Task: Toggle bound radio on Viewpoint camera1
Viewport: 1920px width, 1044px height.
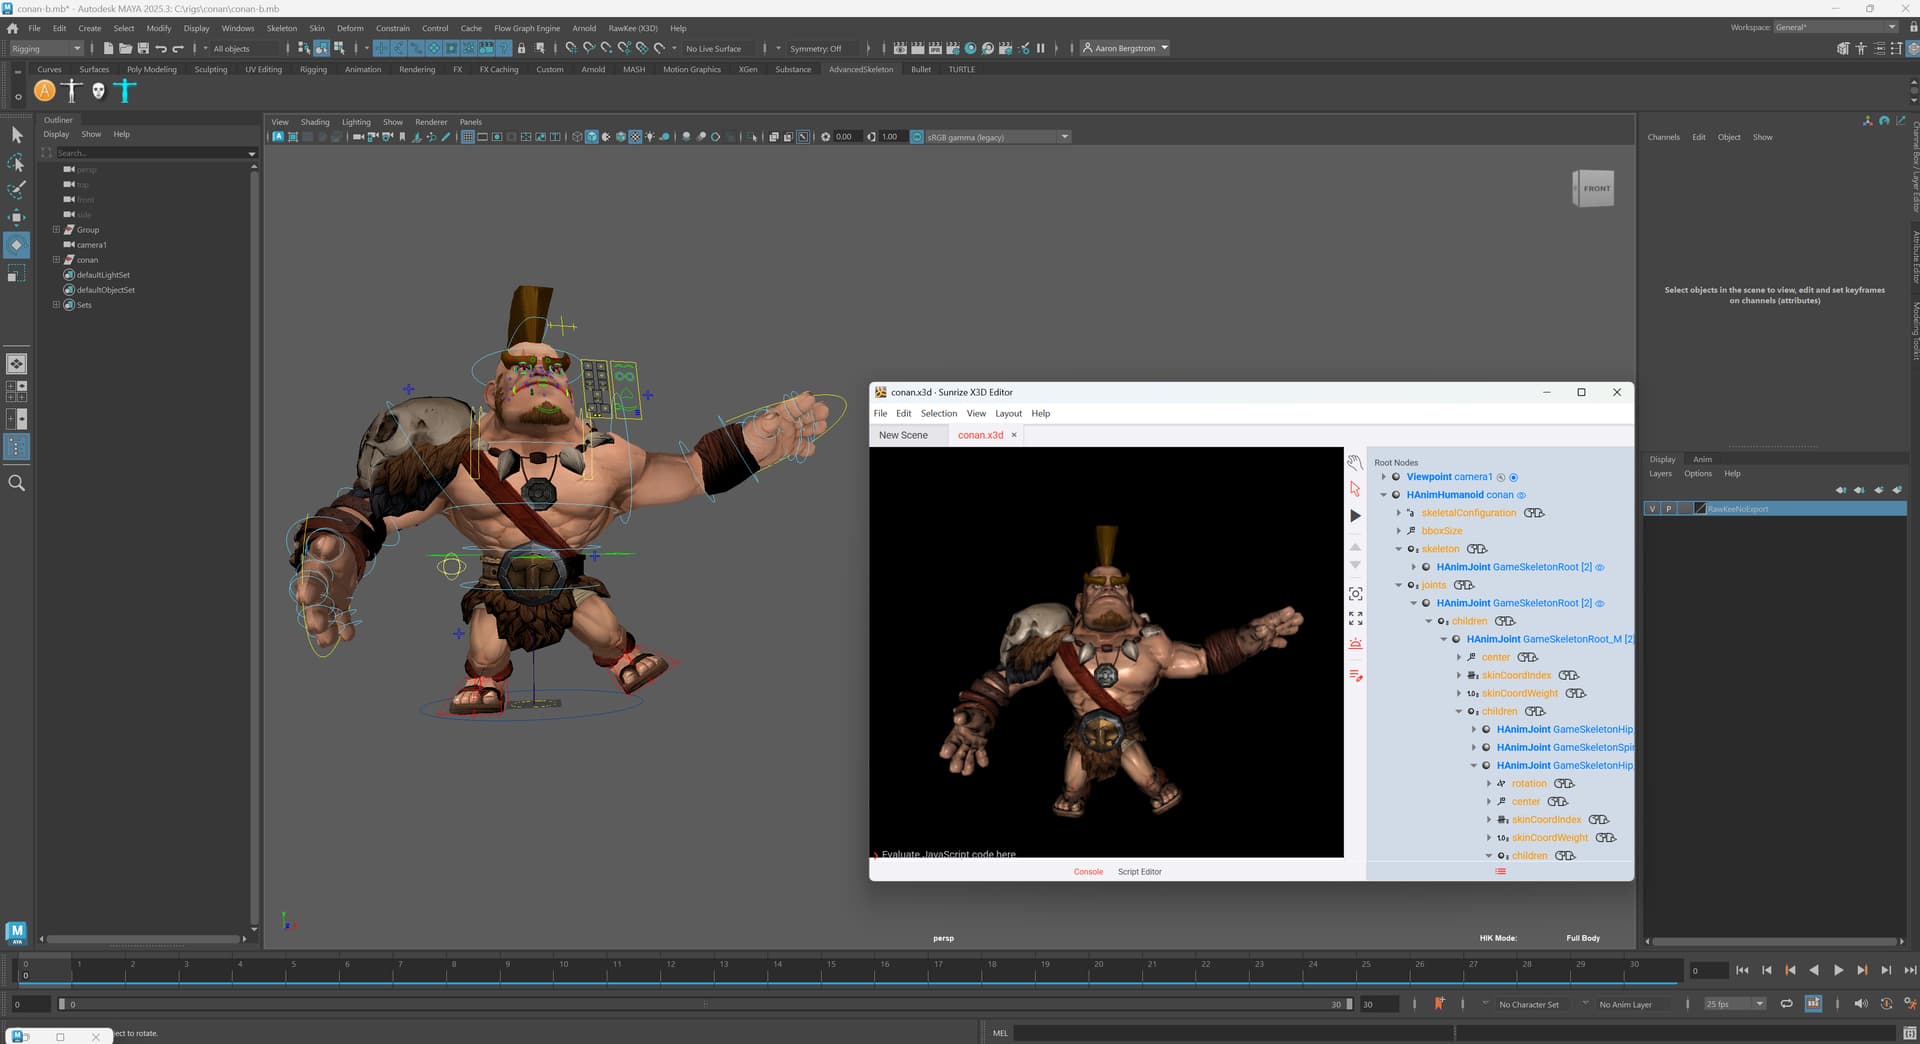Action: coord(1513,477)
